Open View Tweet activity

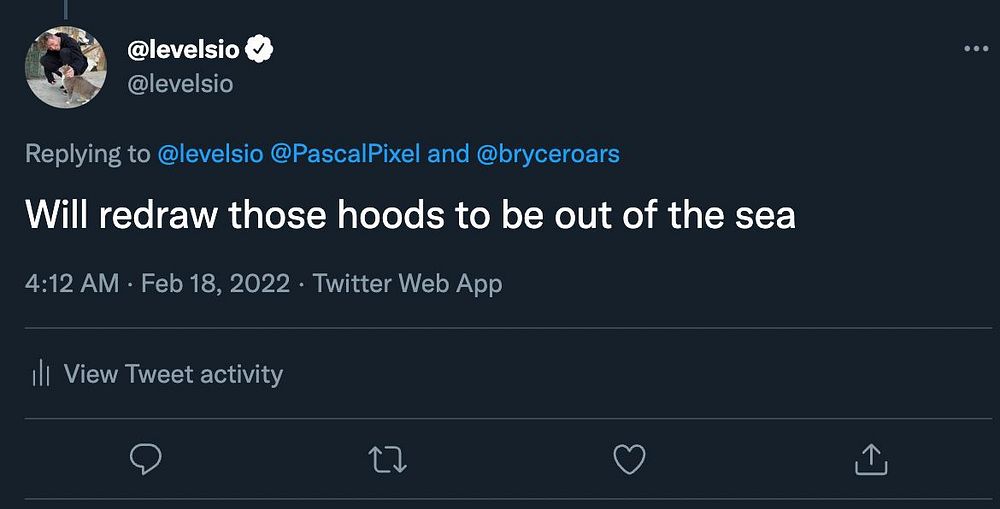click(173, 375)
